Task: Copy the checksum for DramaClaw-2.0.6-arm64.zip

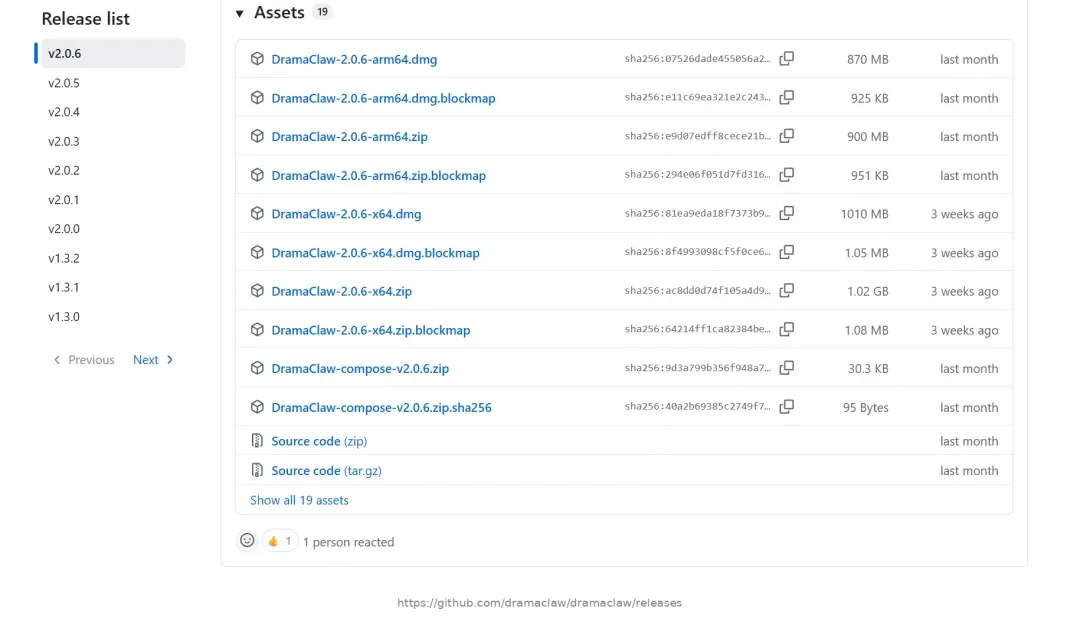Action: [x=786, y=136]
